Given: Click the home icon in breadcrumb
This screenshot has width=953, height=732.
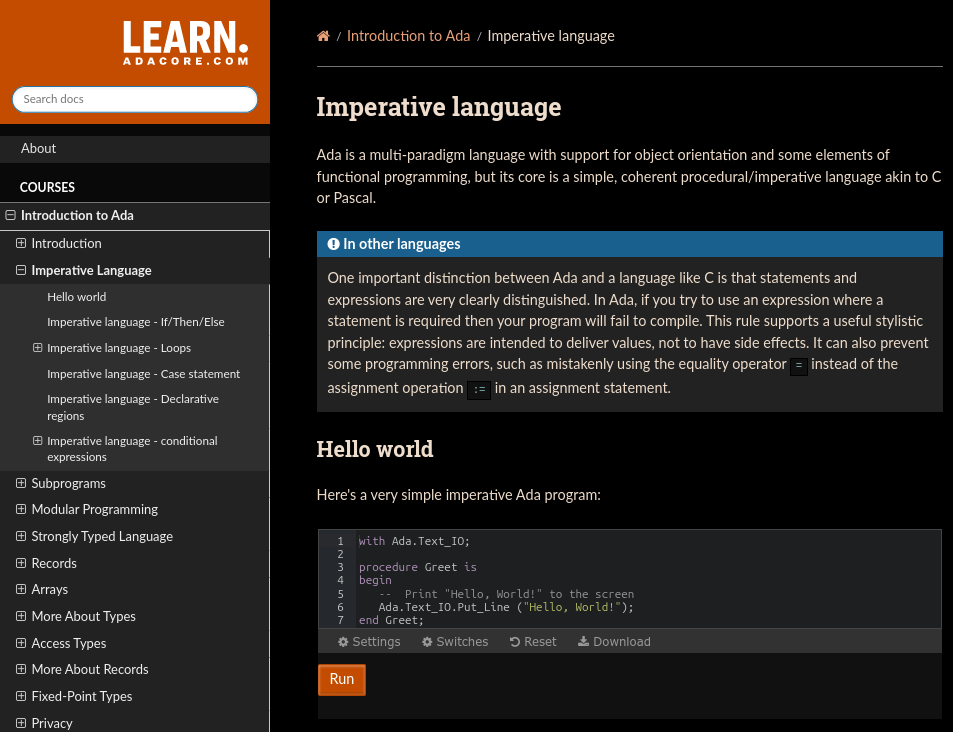Looking at the screenshot, I should pyautogui.click(x=323, y=36).
